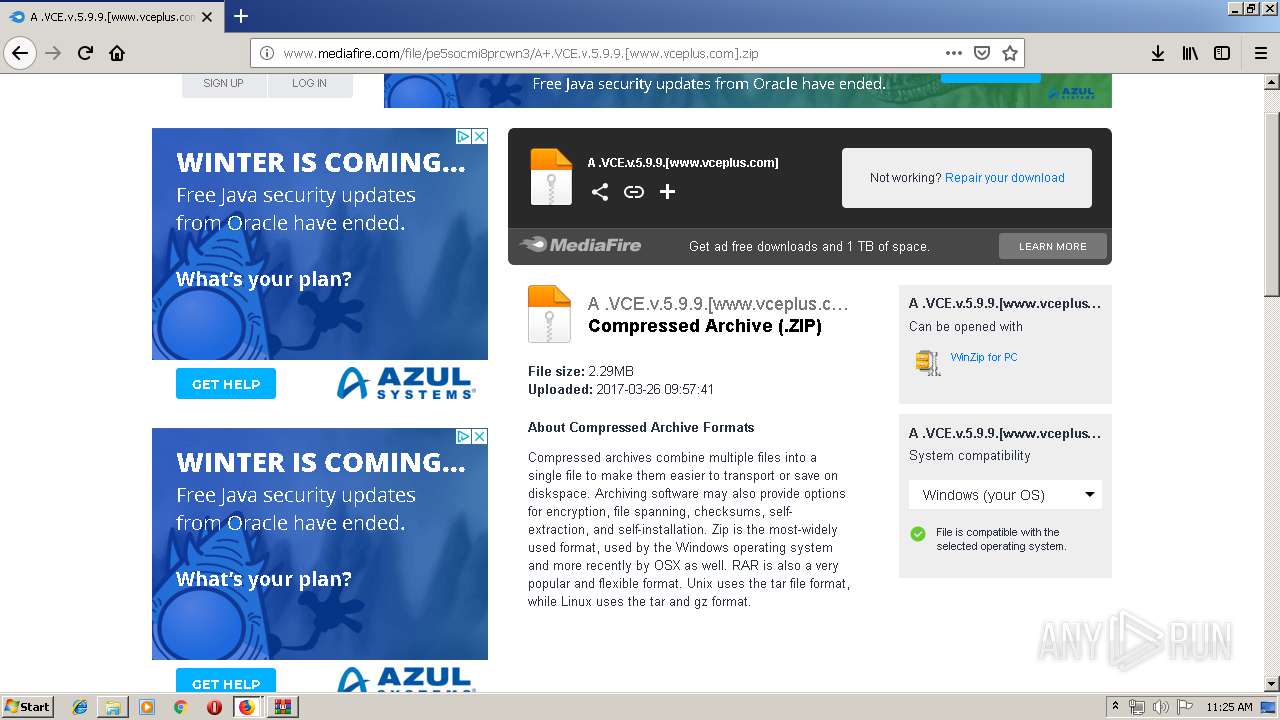
Task: Click the top banner Java security ad
Action: click(x=748, y=90)
